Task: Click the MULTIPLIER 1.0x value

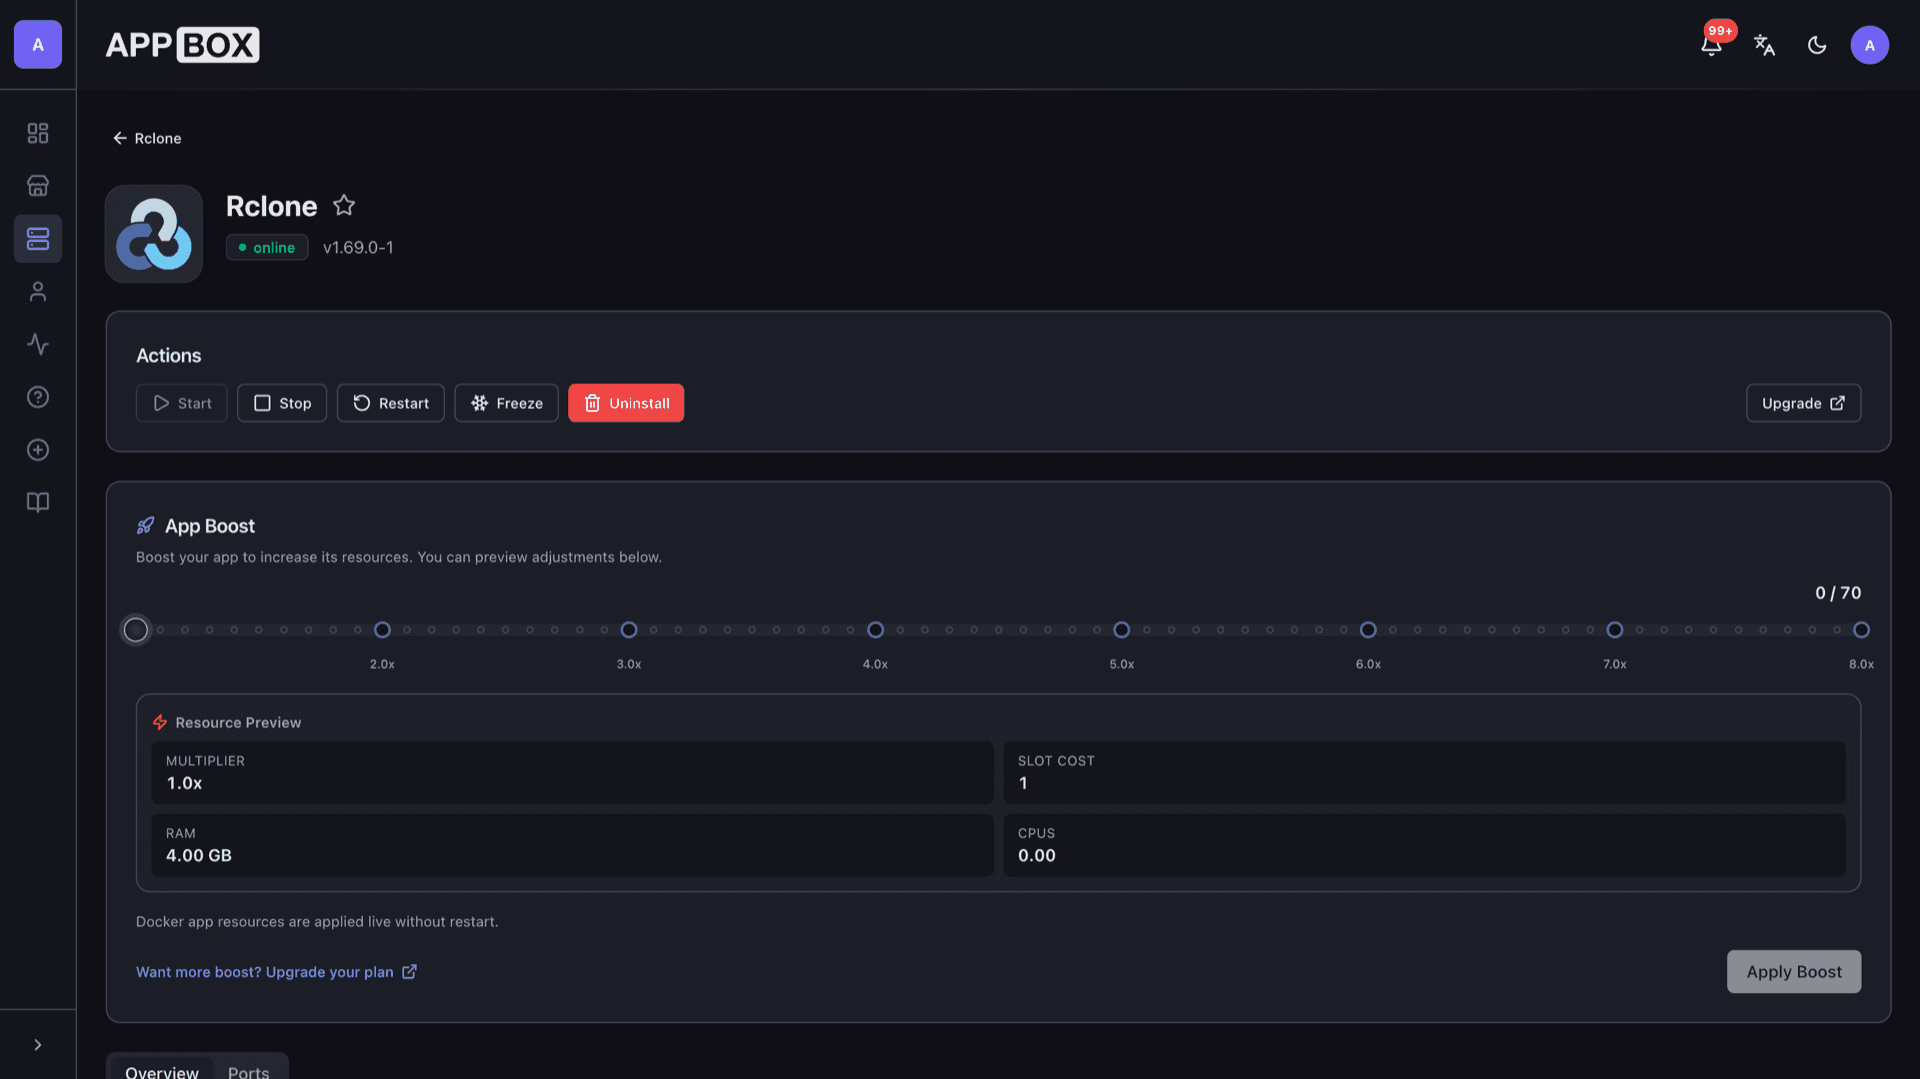Action: pos(184,783)
